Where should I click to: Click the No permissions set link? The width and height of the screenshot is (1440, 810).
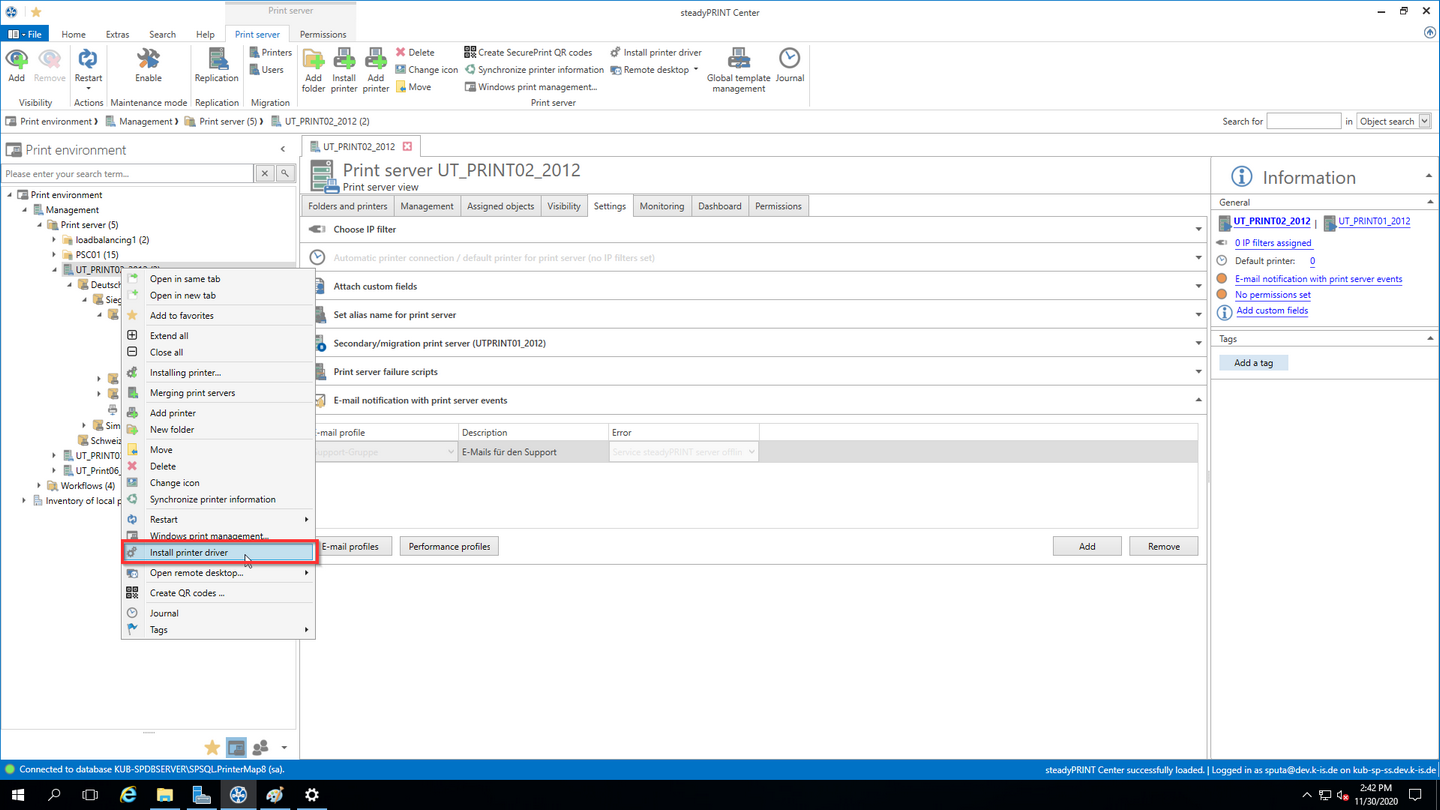[1273, 295]
